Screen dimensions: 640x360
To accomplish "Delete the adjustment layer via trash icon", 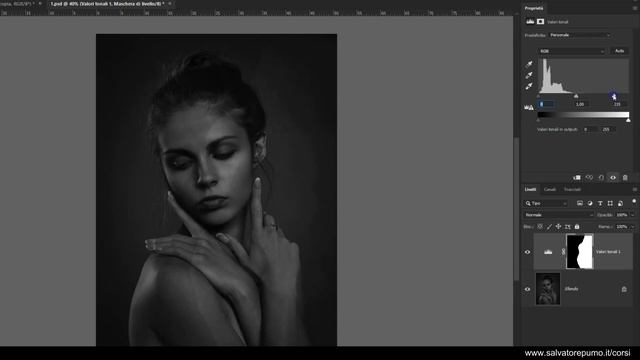I will coord(625,178).
